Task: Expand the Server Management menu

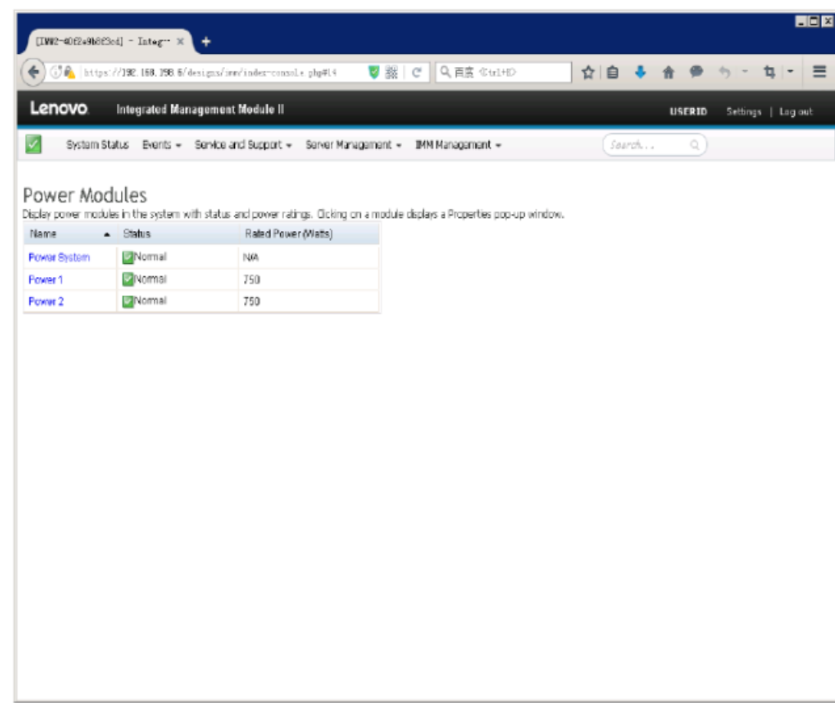Action: (x=353, y=145)
